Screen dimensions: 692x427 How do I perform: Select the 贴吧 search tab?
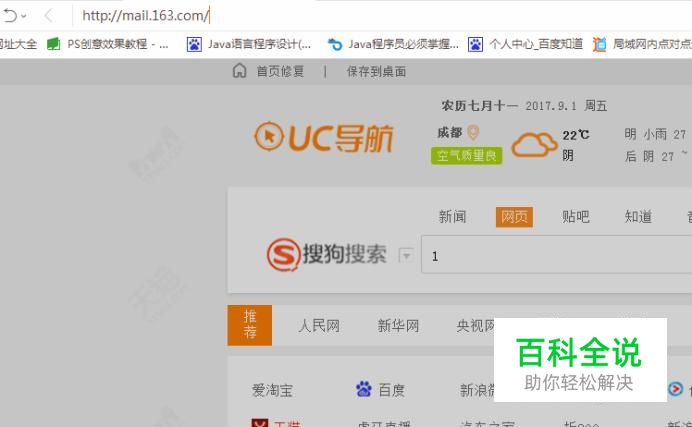coord(576,217)
